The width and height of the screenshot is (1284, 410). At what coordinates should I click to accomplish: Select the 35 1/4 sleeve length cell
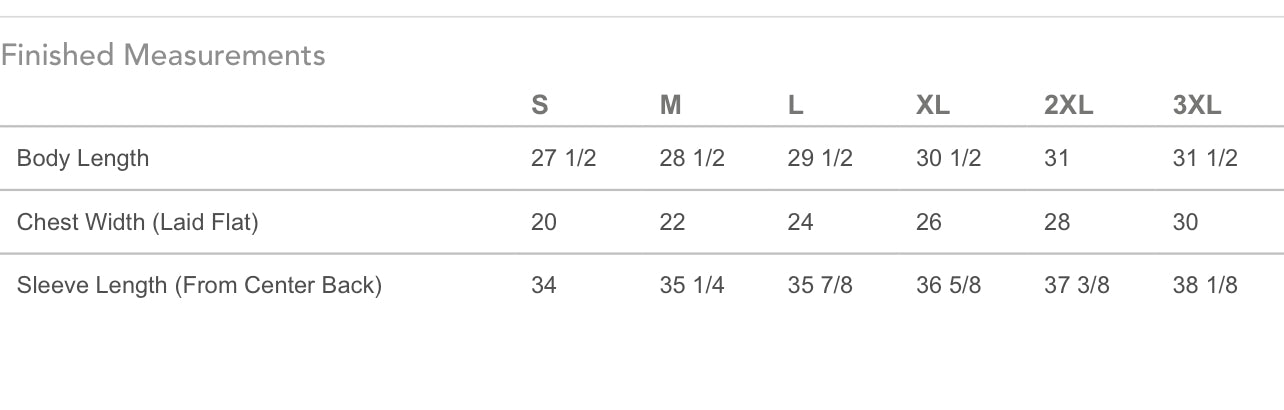tap(692, 285)
